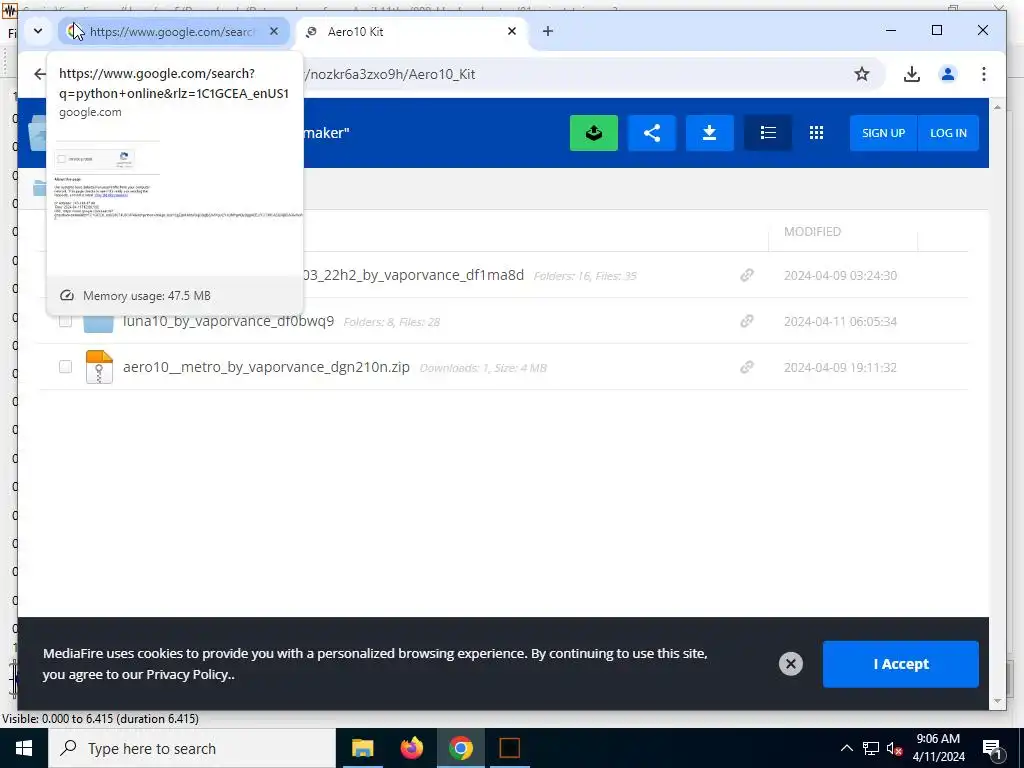Image resolution: width=1024 pixels, height=768 pixels.
Task: Show hidden system tray icons
Action: [846, 748]
